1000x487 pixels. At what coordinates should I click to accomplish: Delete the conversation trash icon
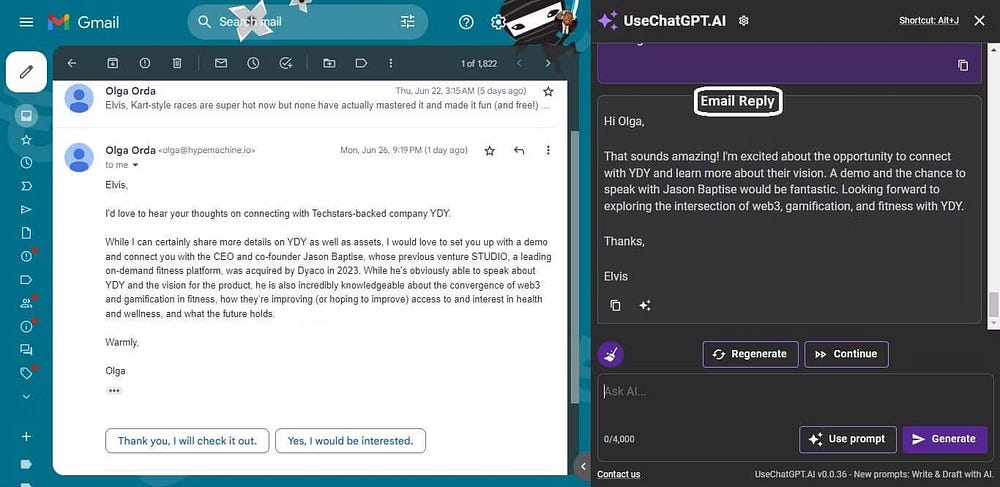coord(177,63)
